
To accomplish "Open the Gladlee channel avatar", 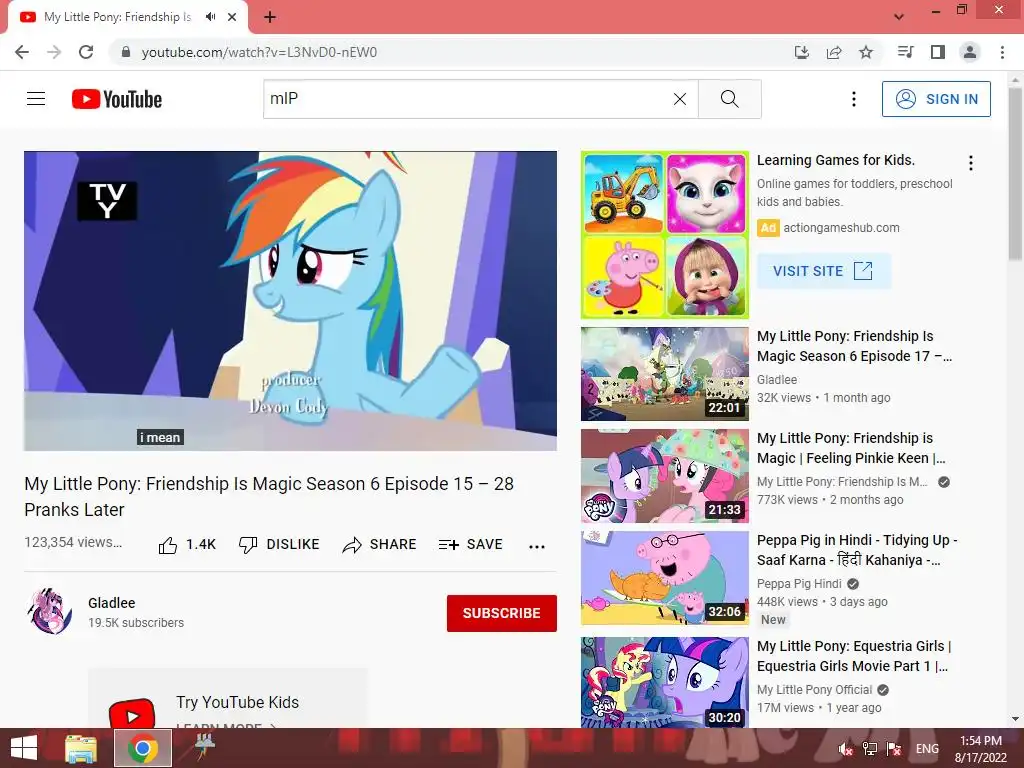I will 50,611.
